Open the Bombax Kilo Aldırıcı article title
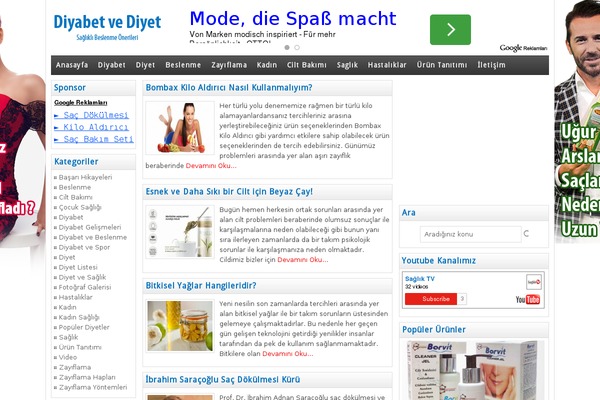The height and width of the screenshot is (400, 600). [229, 88]
